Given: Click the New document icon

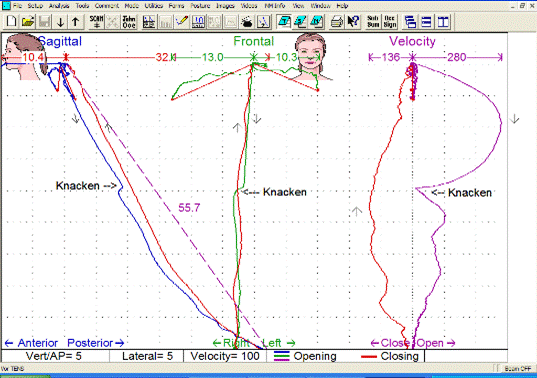Looking at the screenshot, I should pyautogui.click(x=11, y=22).
